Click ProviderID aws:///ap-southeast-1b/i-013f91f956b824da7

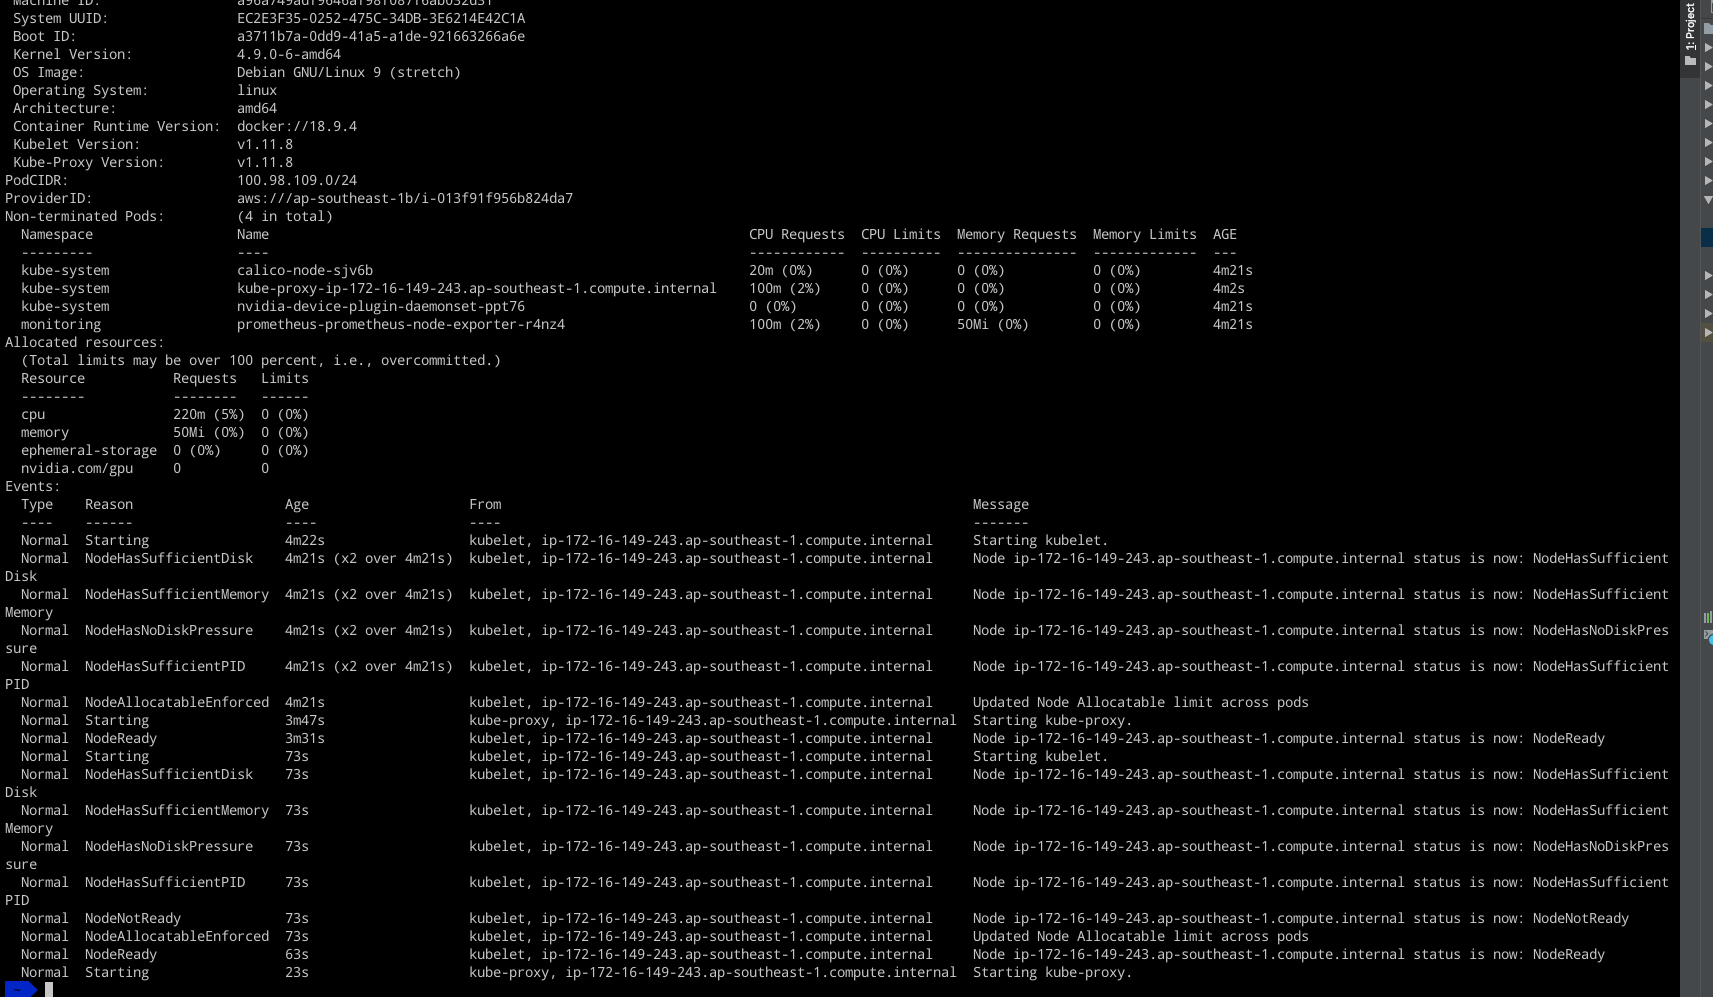[x=405, y=198]
